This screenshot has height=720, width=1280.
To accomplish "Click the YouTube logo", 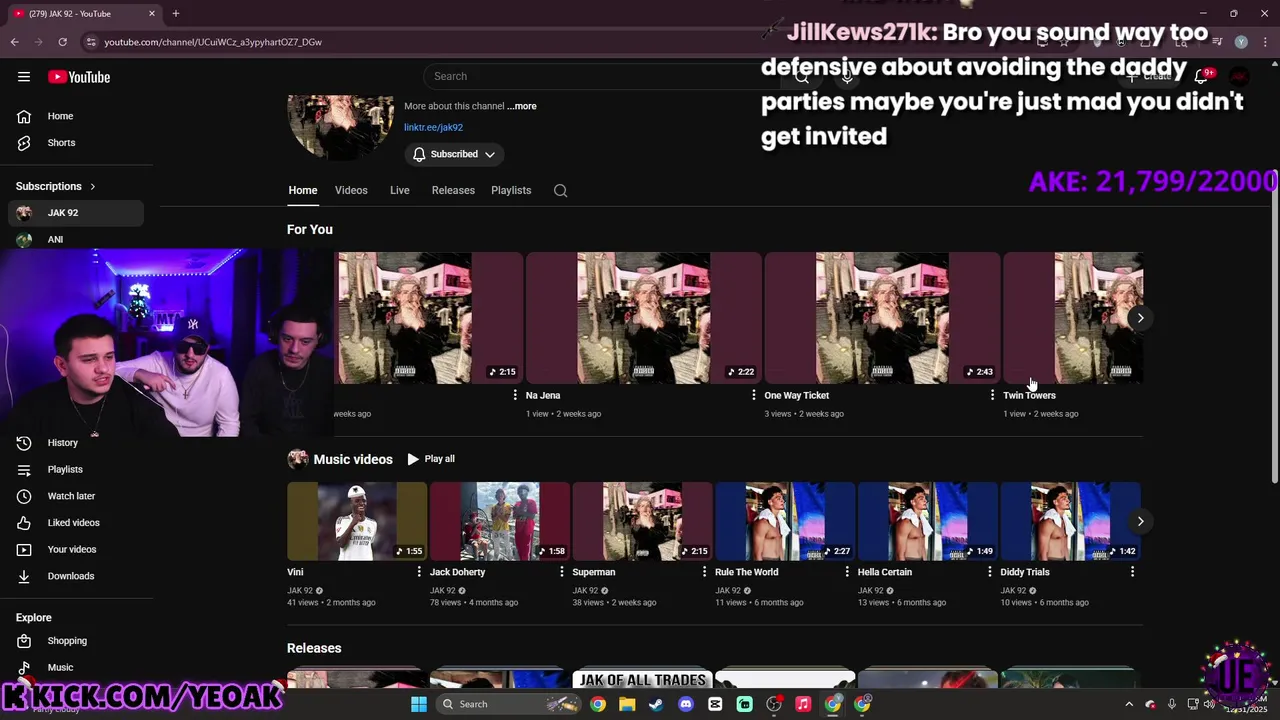I will [x=79, y=77].
